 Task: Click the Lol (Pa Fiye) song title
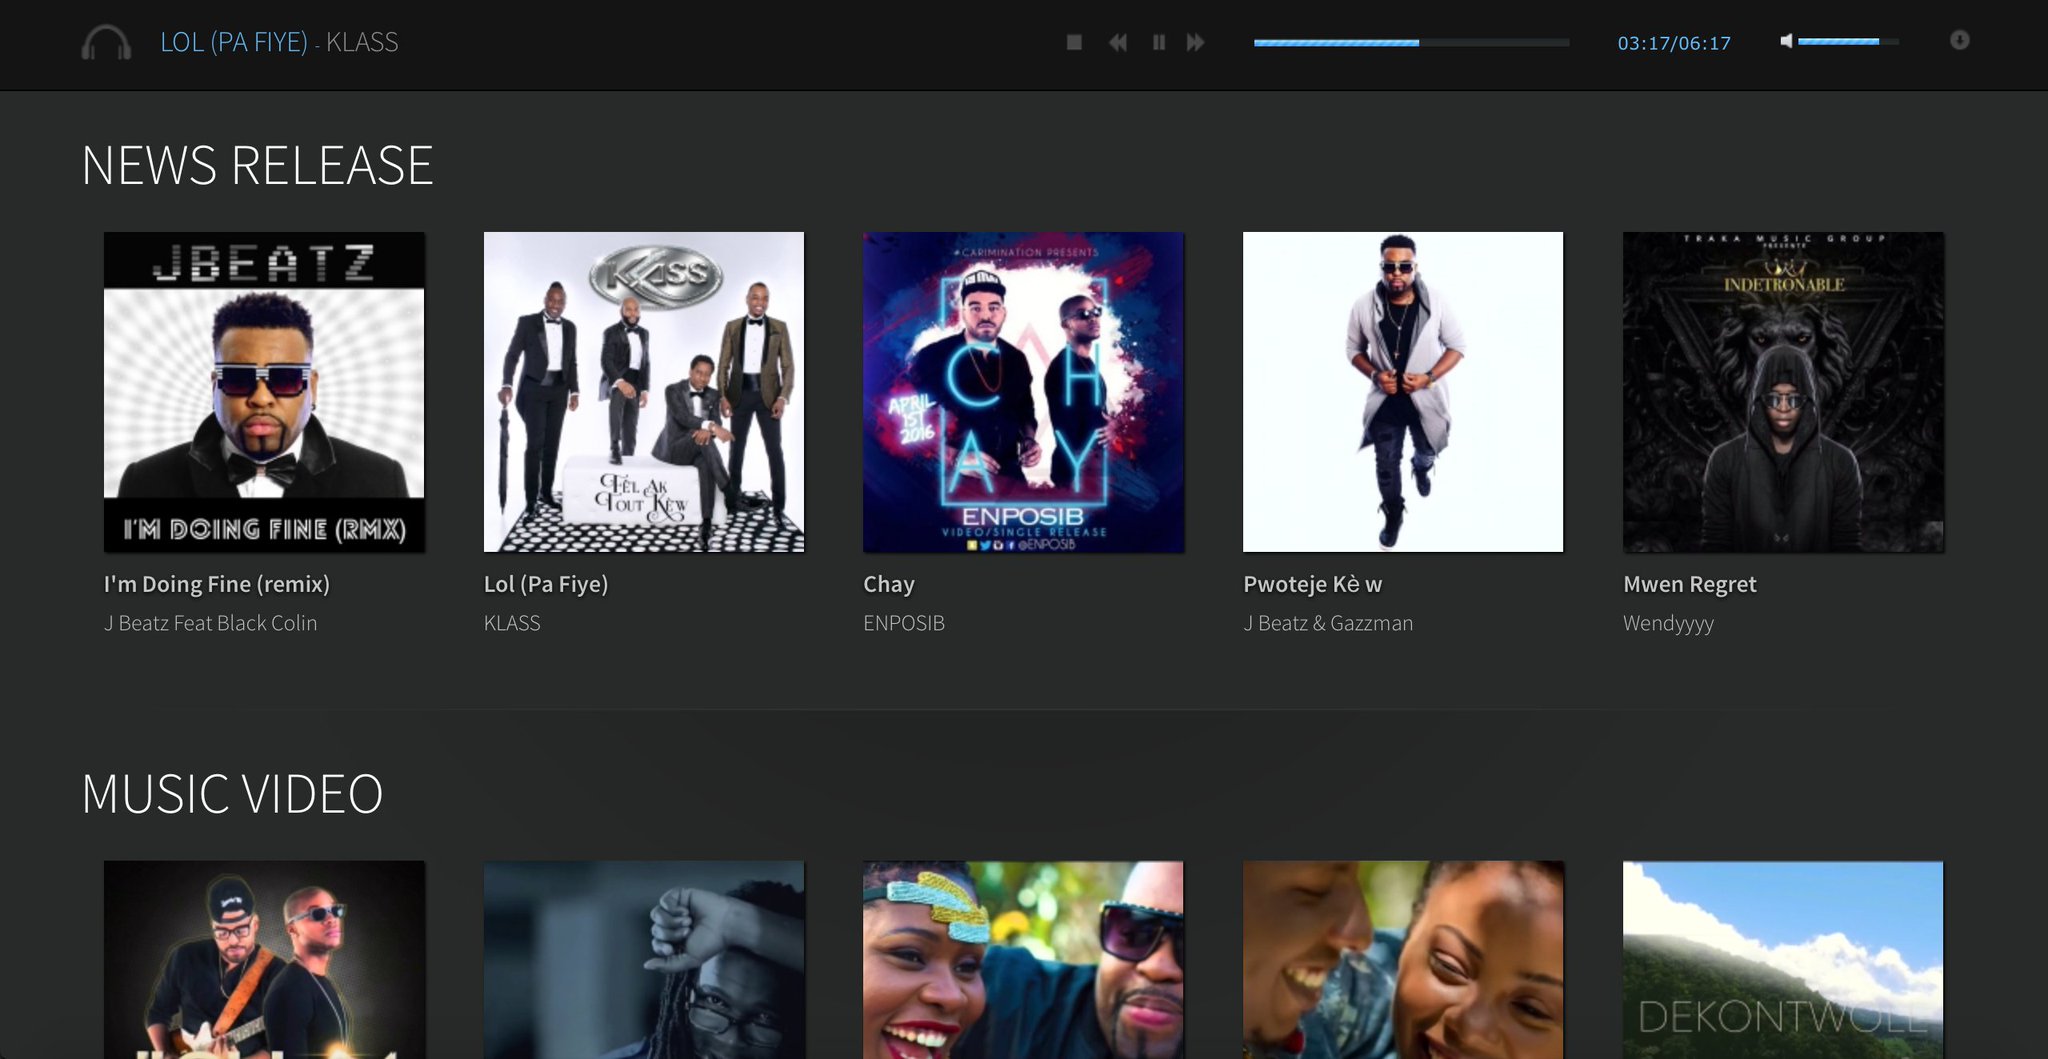click(546, 584)
